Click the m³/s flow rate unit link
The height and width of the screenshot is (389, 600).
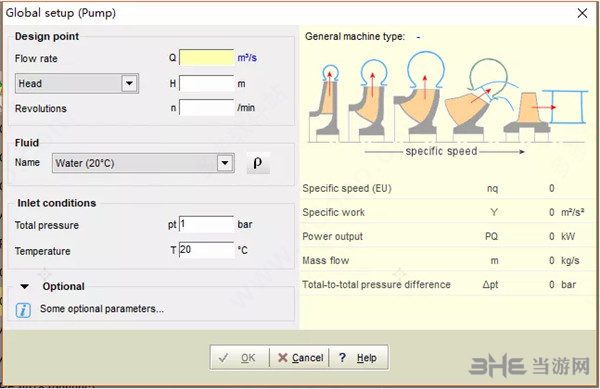(x=247, y=58)
